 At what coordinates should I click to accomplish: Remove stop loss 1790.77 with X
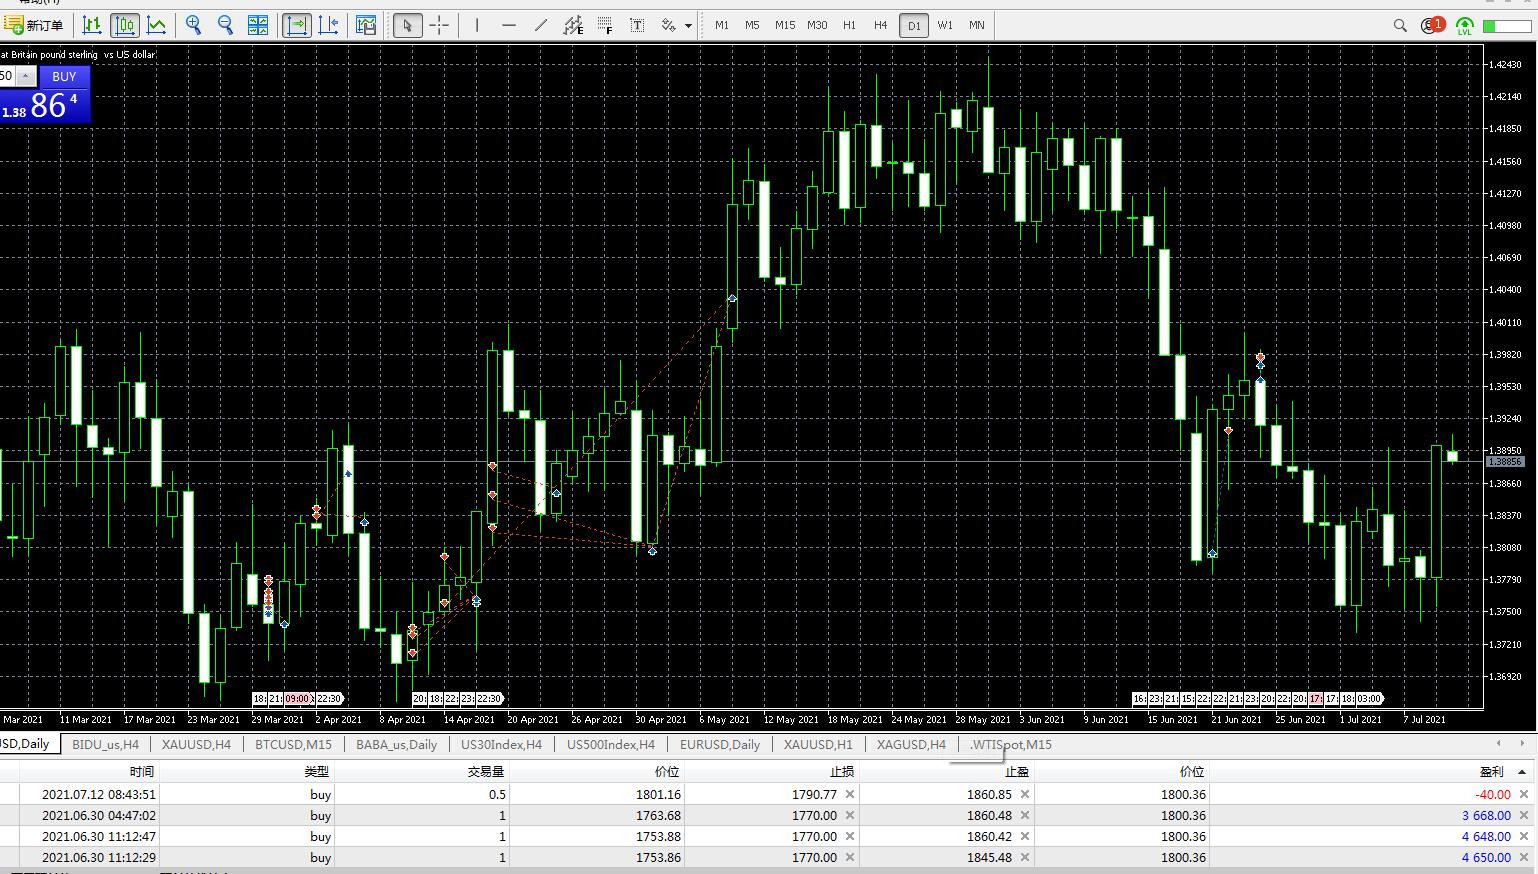(850, 794)
